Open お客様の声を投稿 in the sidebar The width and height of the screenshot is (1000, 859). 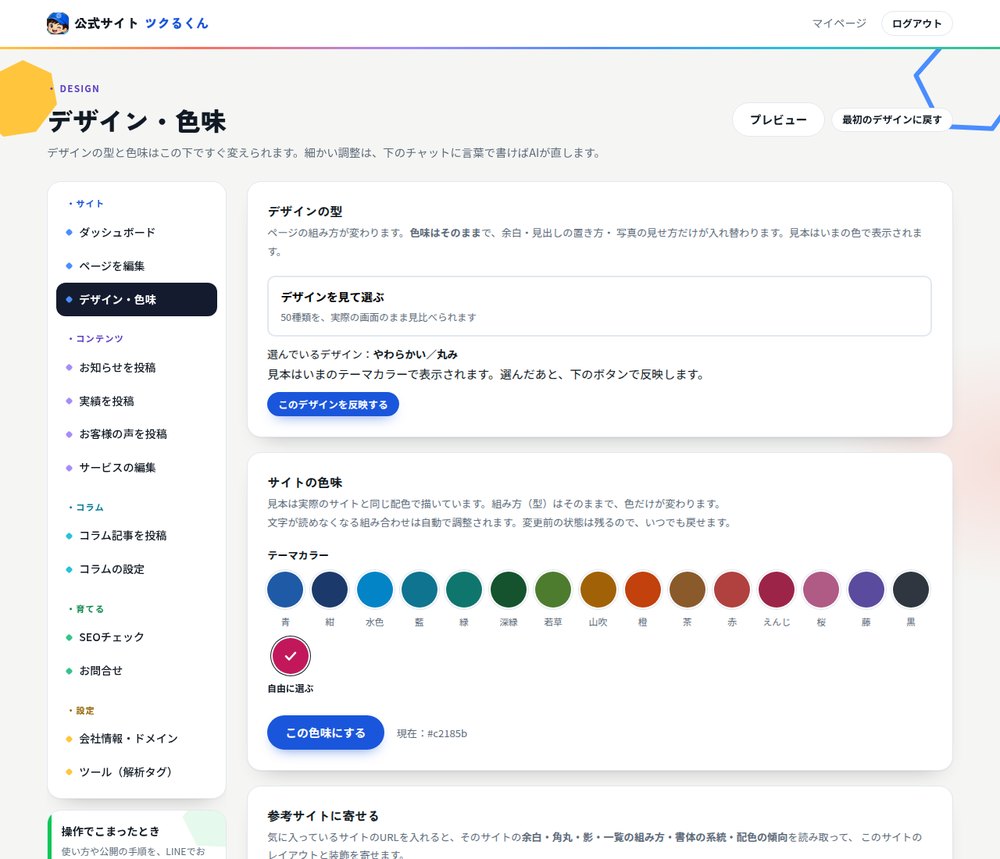[136, 434]
